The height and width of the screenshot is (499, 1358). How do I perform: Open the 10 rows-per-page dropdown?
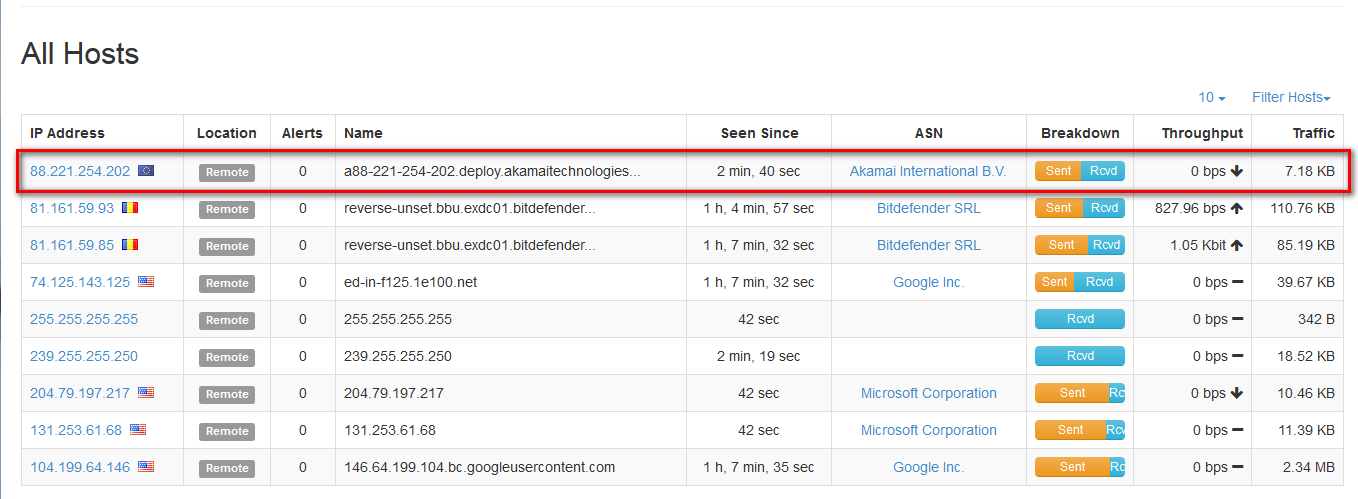pyautogui.click(x=1212, y=97)
